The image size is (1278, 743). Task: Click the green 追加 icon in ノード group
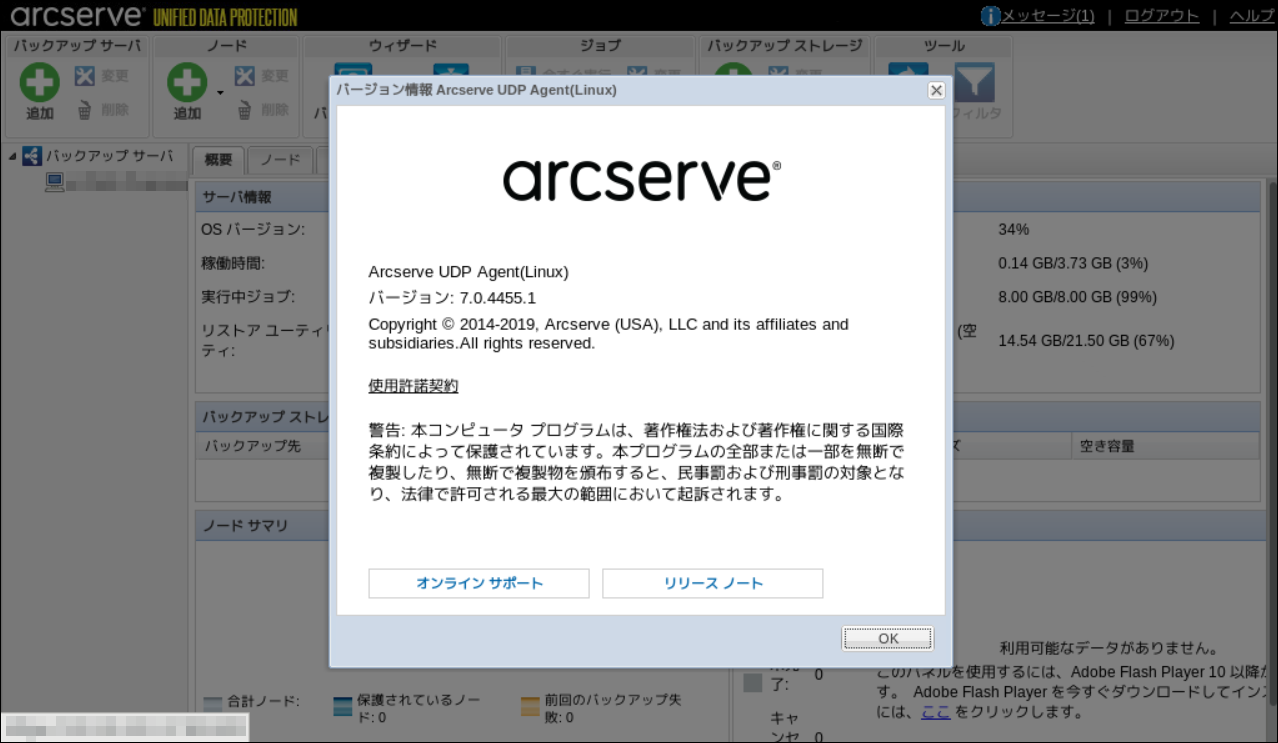pyautogui.click(x=187, y=82)
